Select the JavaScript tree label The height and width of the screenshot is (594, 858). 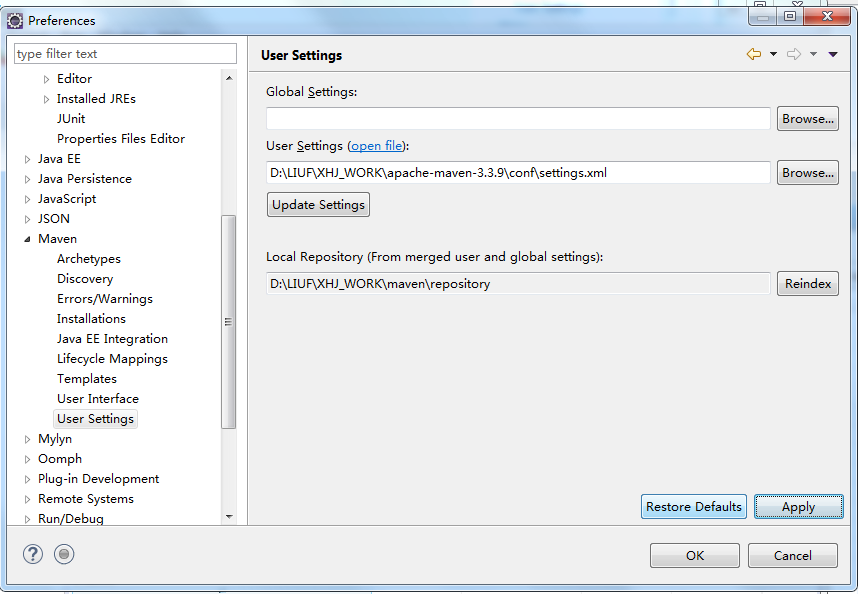67,199
